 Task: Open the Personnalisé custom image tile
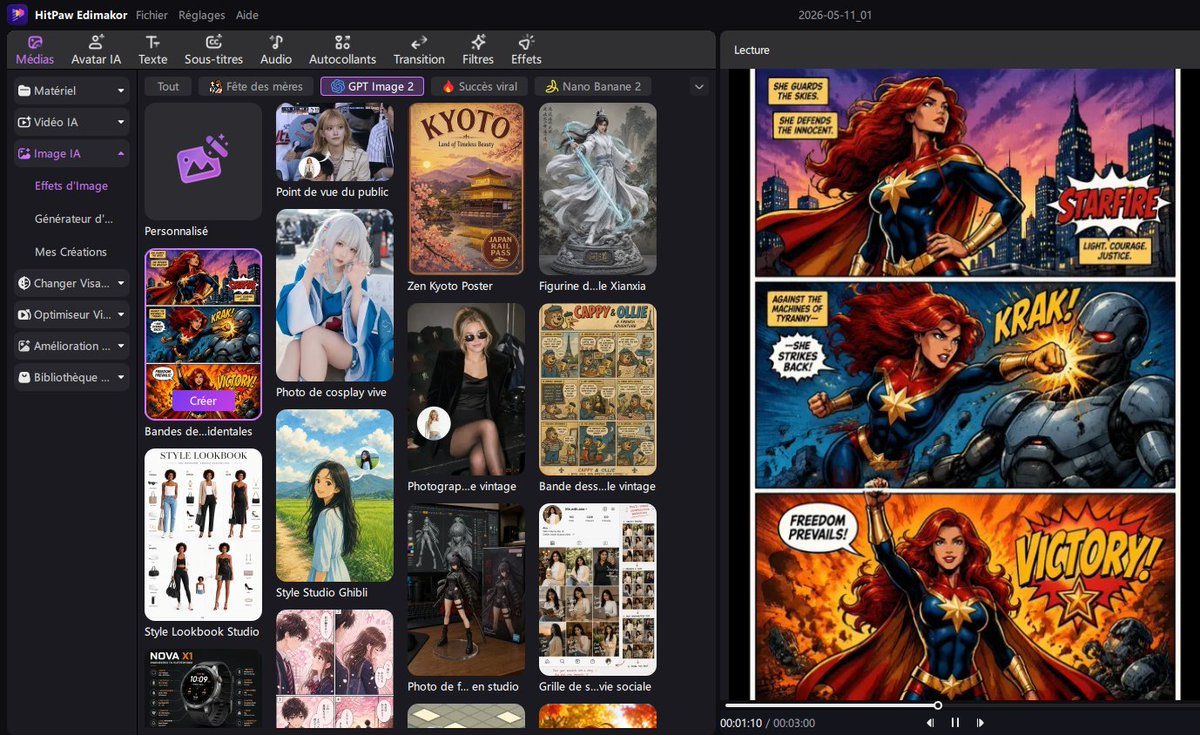[x=203, y=162]
